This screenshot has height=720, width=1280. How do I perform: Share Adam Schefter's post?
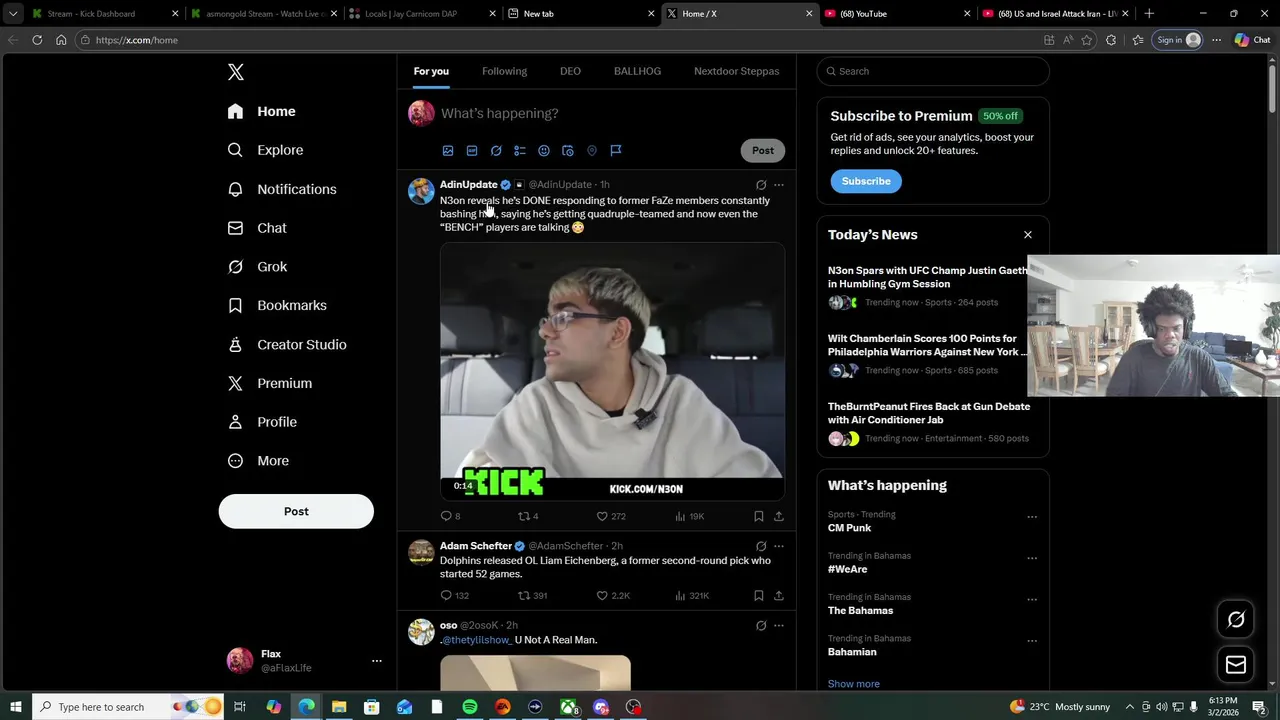(779, 596)
